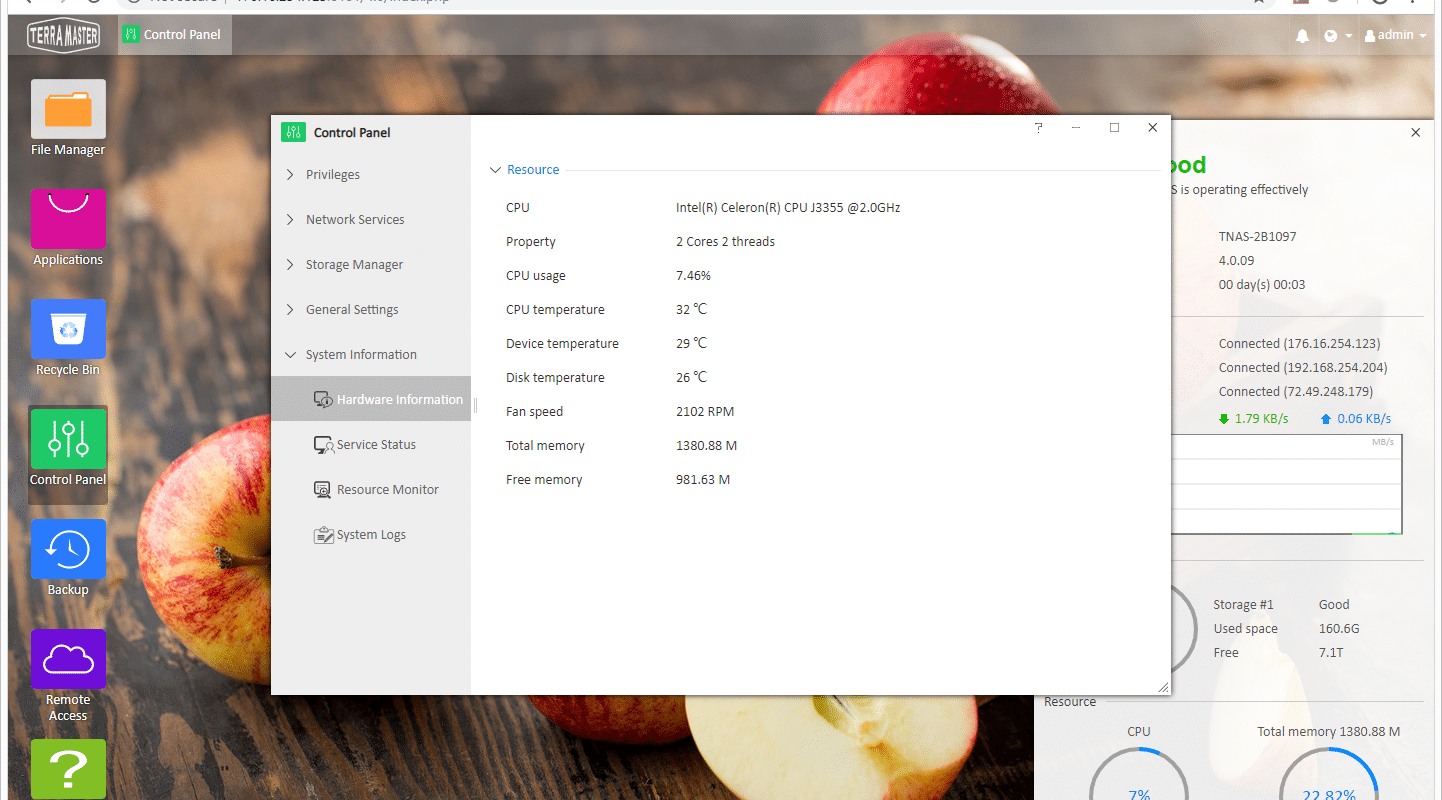
Task: Click the fan speed value 2102 RPM
Action: (705, 412)
